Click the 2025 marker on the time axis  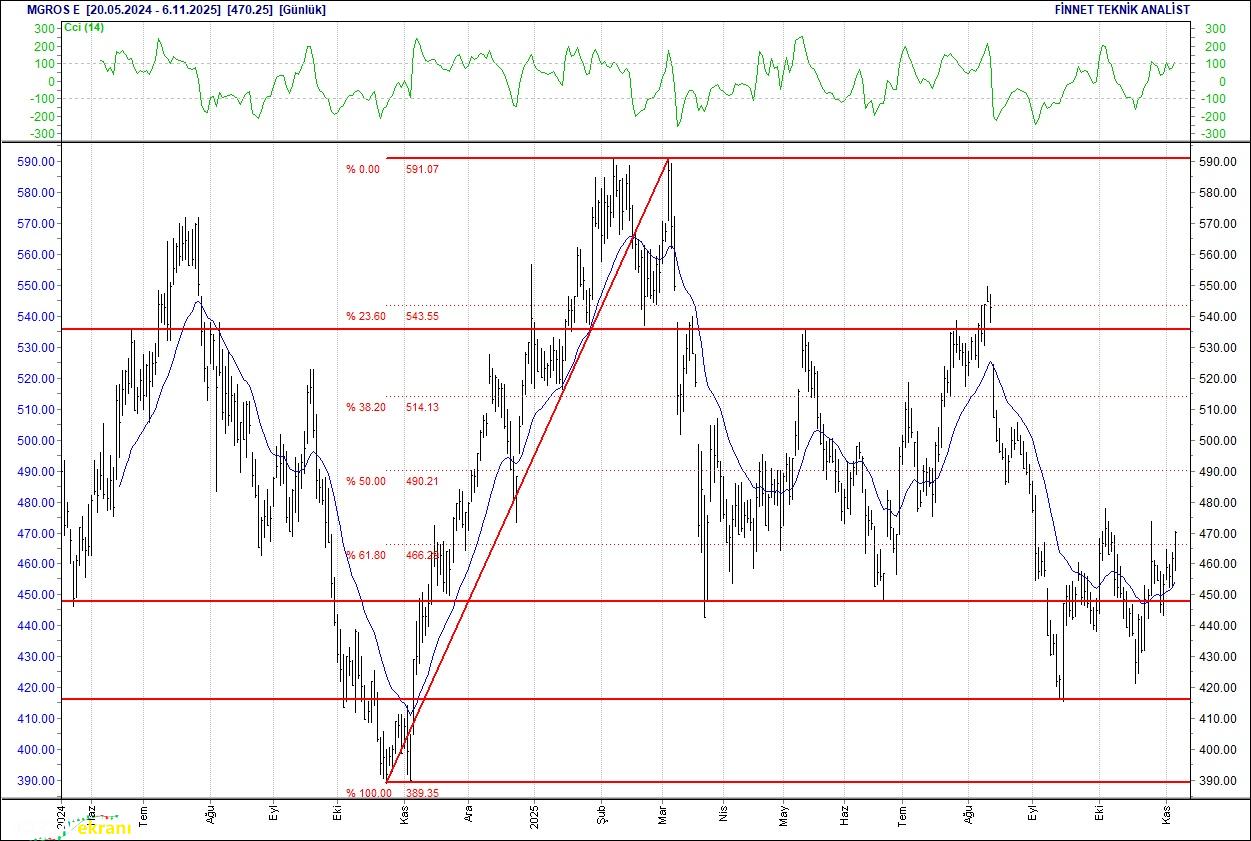coord(533,811)
